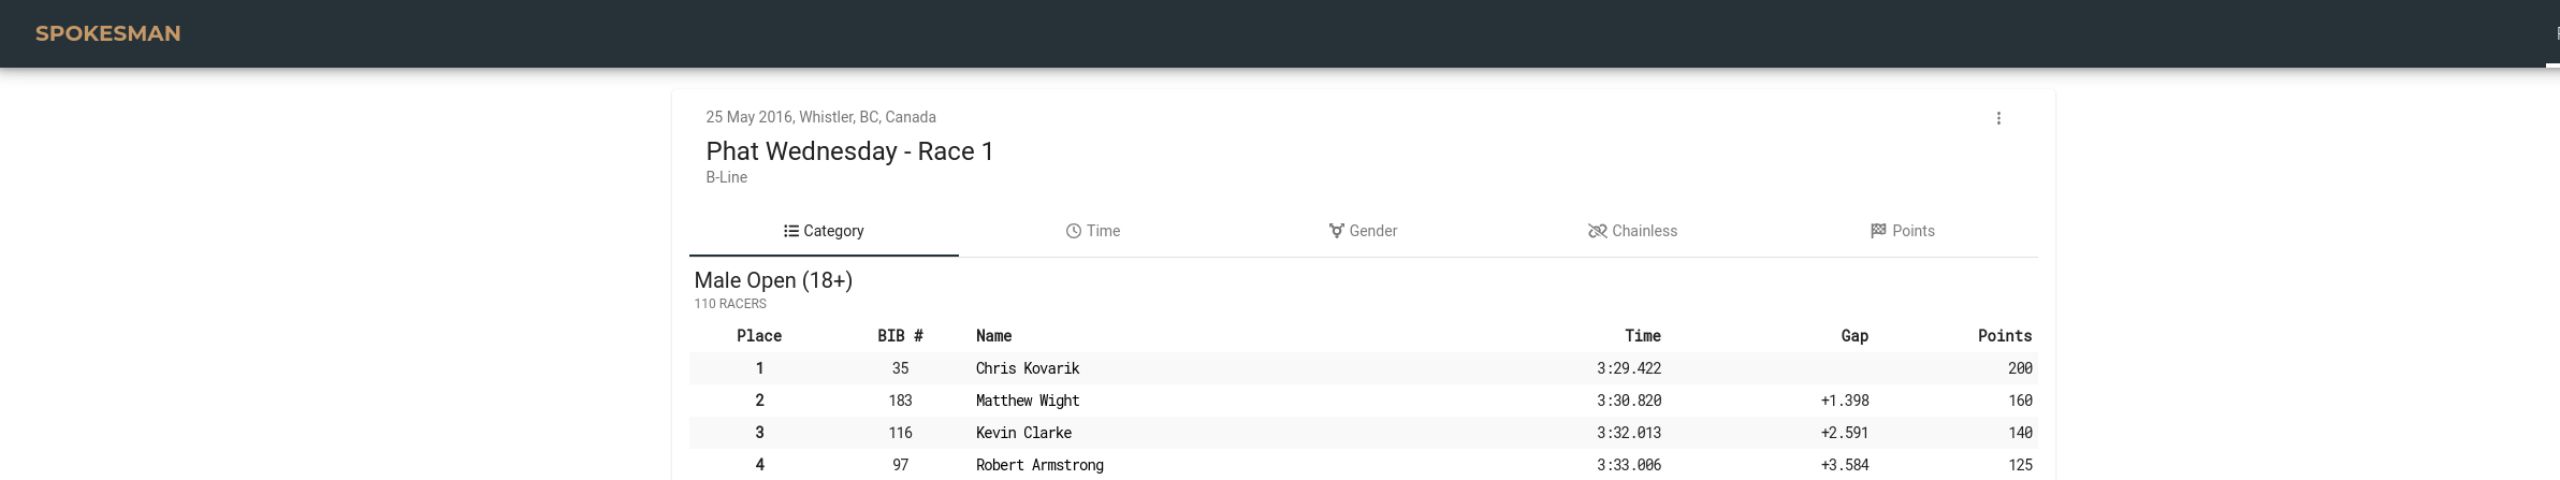Click the Points column header
Screen dimensions: 2560x480
click(x=2005, y=336)
